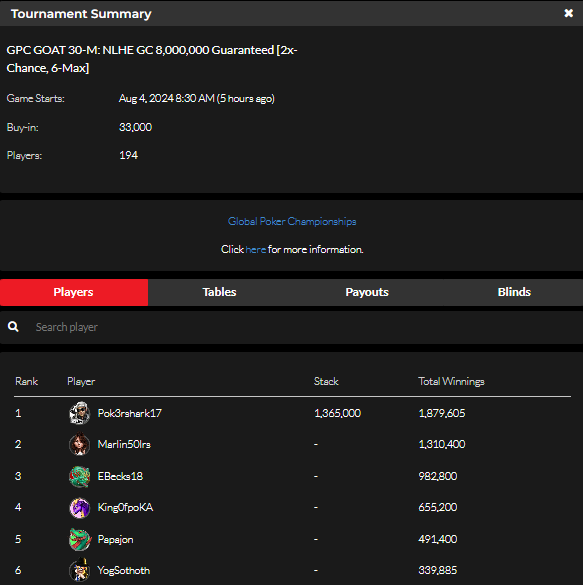Open King0fpoKA's purple avatar
The image size is (583, 585).
pos(79,507)
